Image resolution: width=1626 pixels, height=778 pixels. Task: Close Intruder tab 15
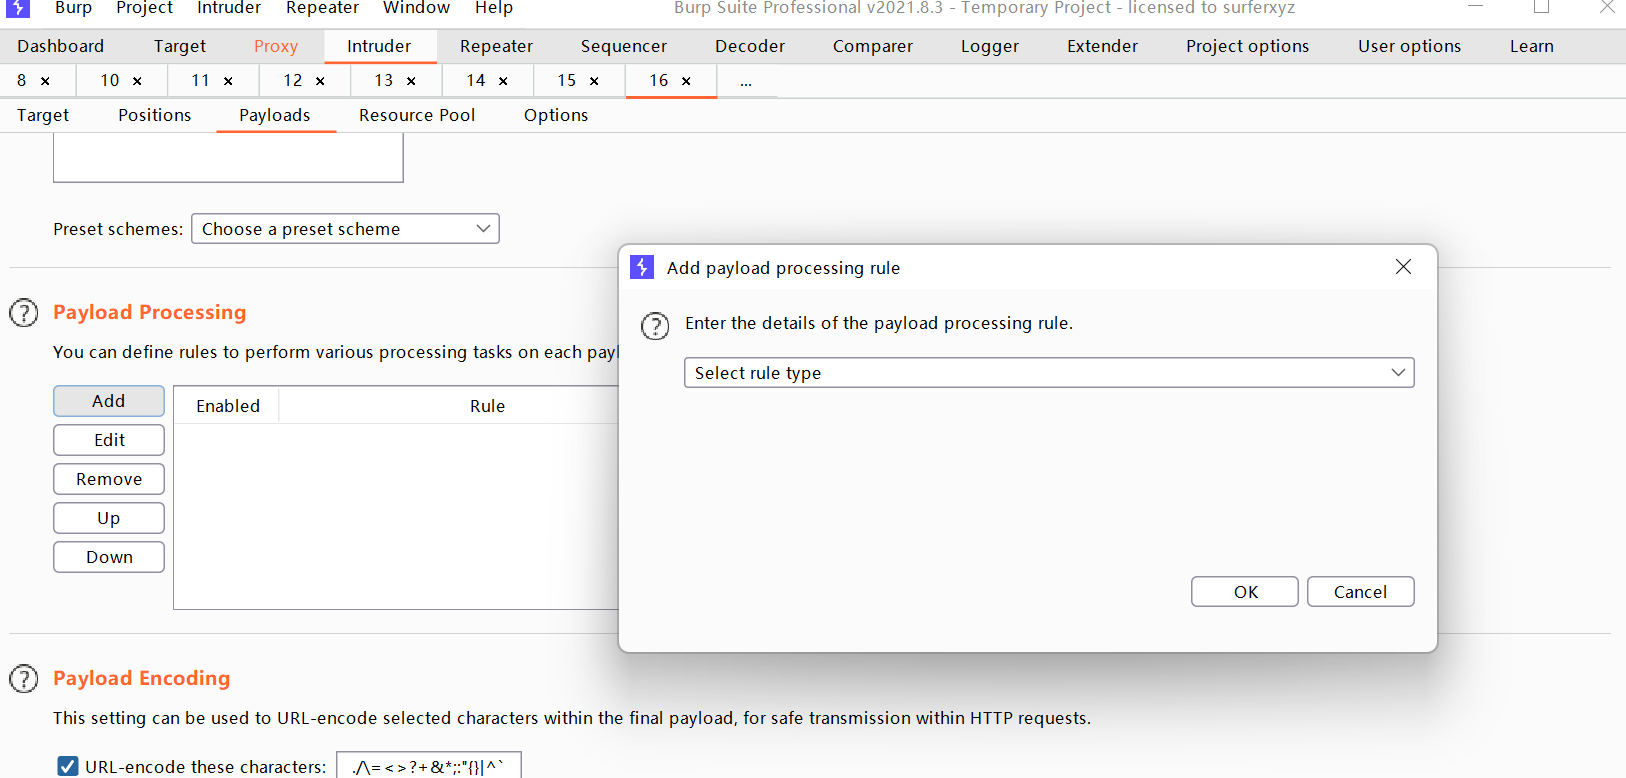click(x=594, y=81)
